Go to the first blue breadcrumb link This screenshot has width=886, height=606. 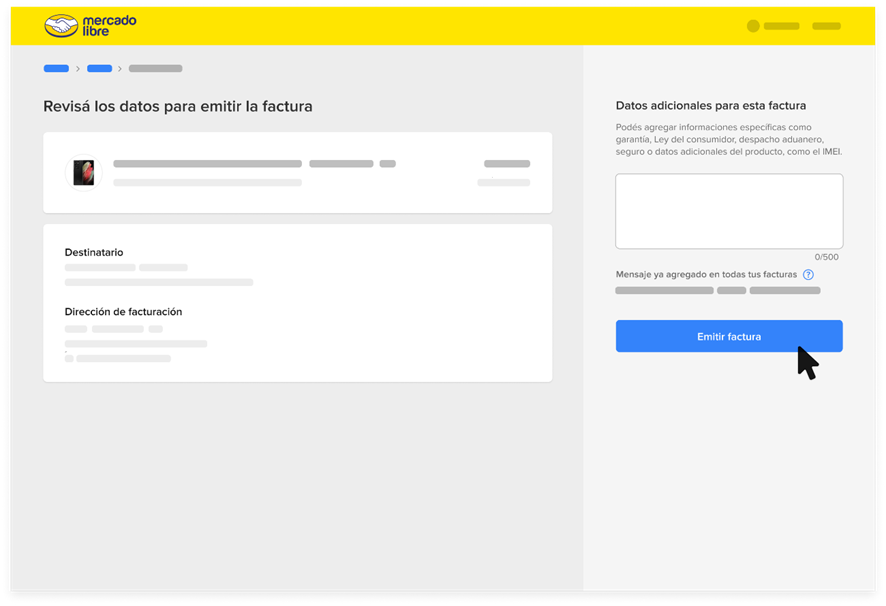(x=56, y=69)
